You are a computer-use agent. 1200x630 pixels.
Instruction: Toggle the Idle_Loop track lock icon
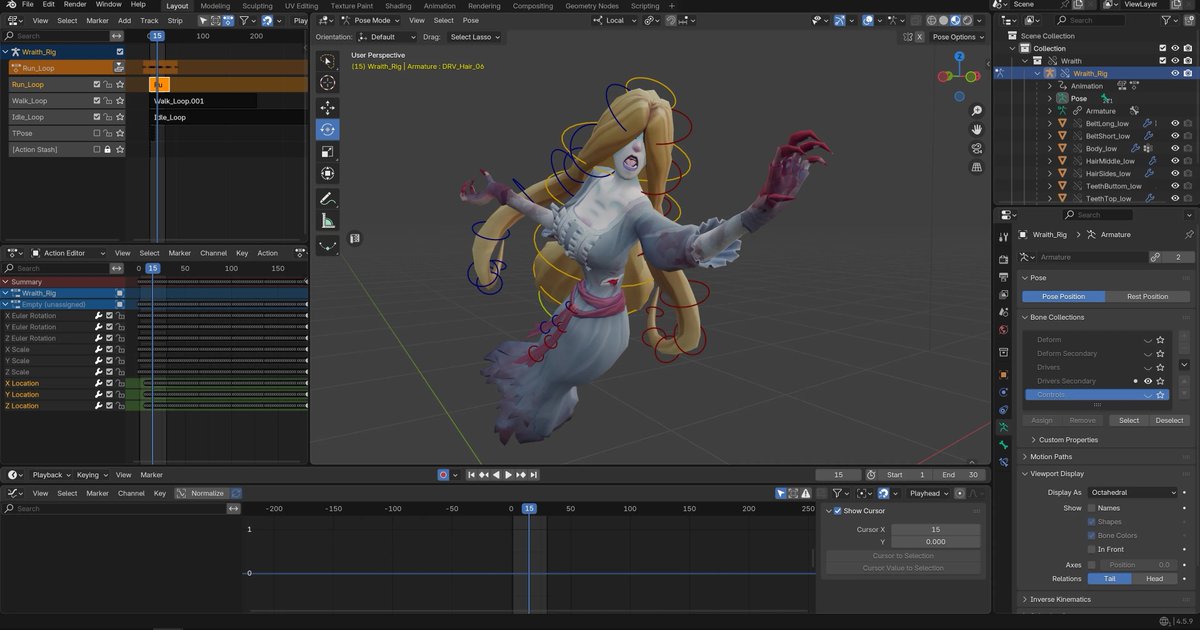[x=108, y=117]
